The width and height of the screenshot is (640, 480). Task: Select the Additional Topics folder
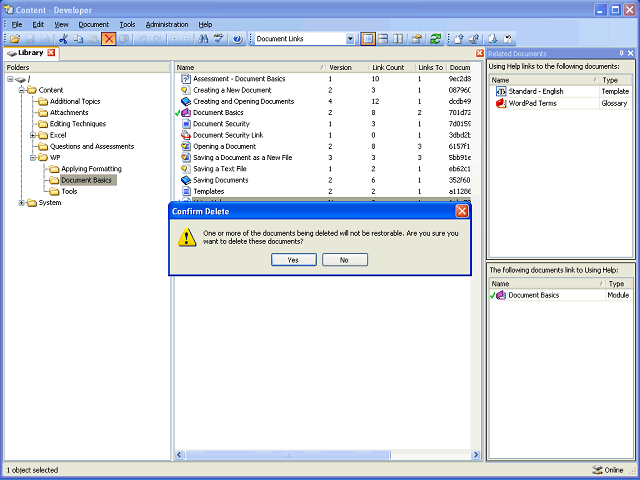[75, 101]
